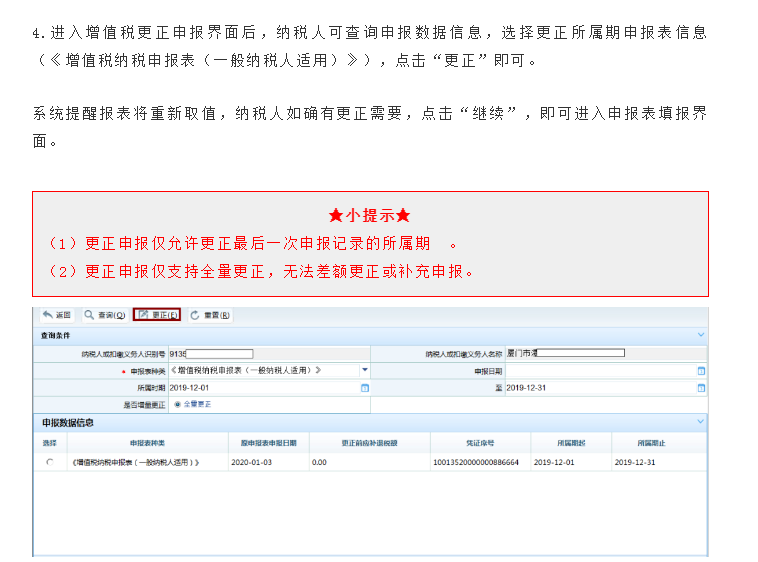
Task: Click the 查询(Q) search button
Action: point(105,315)
